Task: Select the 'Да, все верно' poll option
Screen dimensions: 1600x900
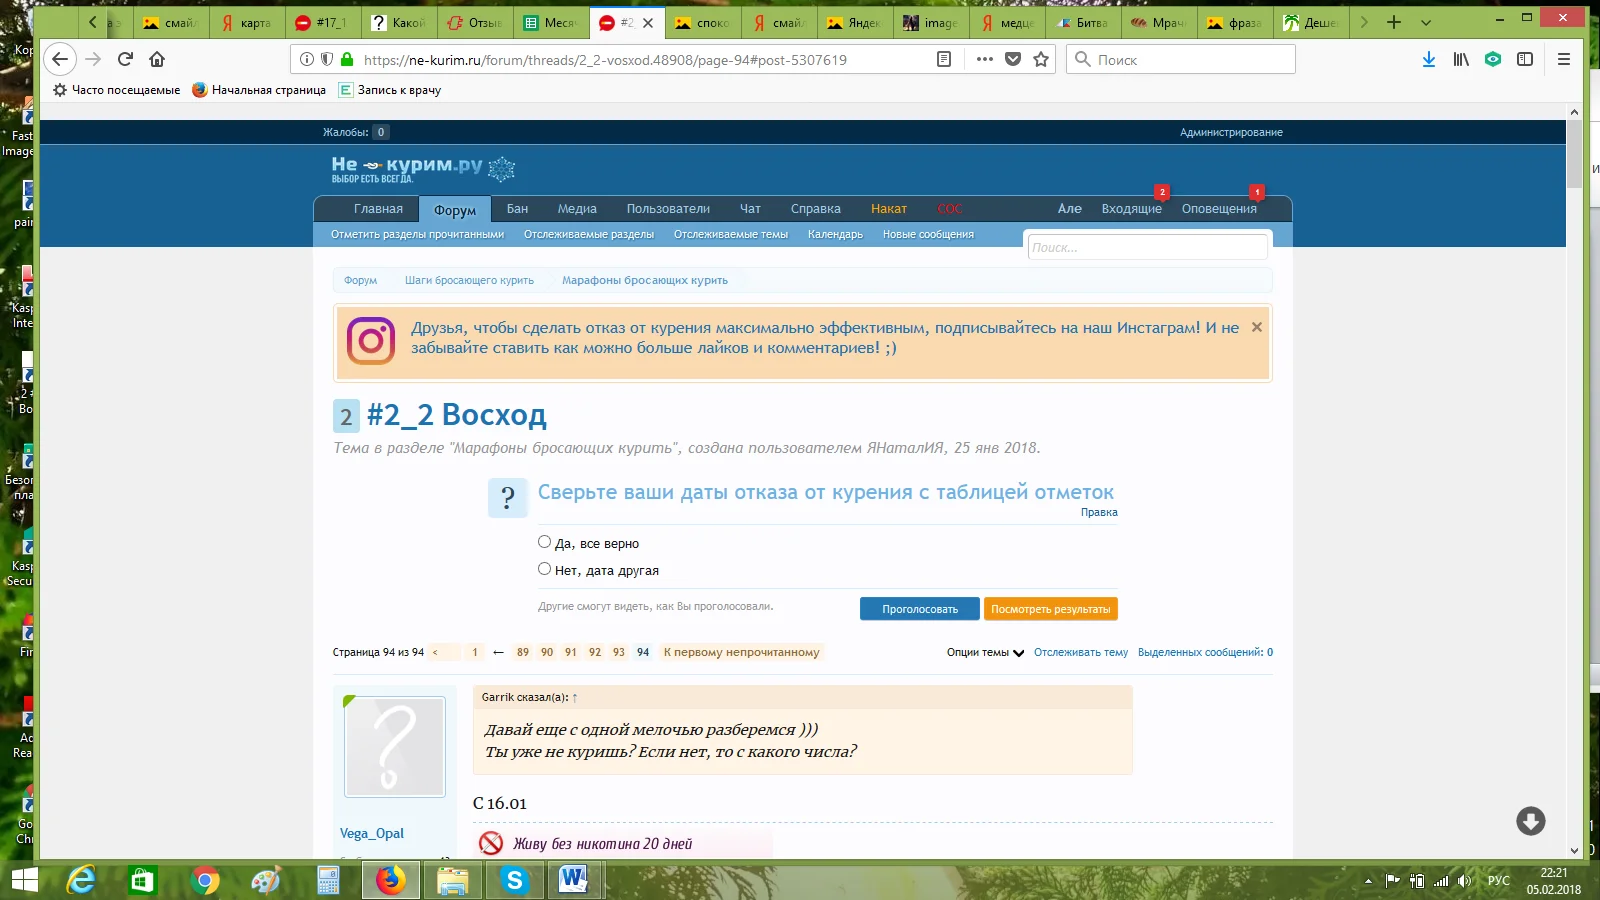Action: tap(544, 542)
